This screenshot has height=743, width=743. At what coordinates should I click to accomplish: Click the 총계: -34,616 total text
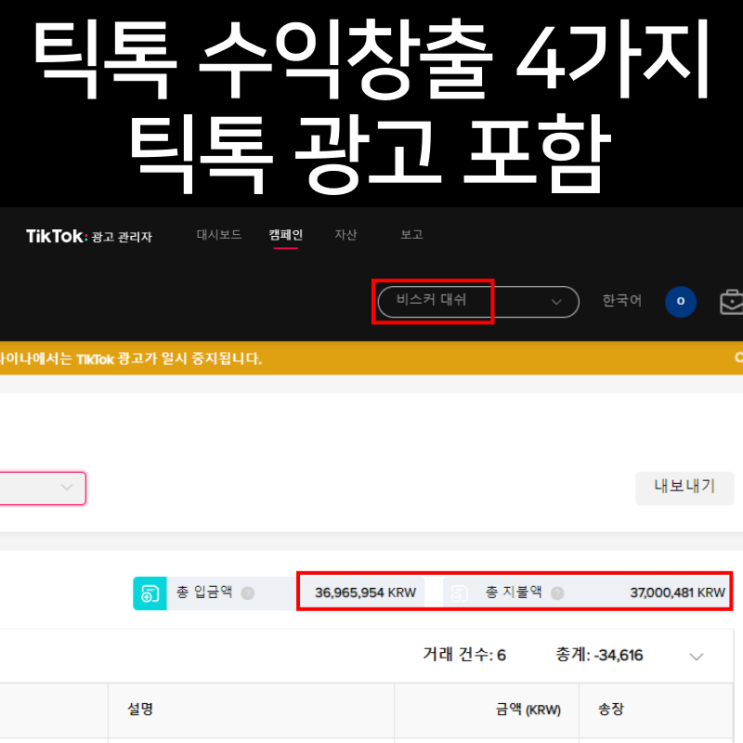pos(599,655)
